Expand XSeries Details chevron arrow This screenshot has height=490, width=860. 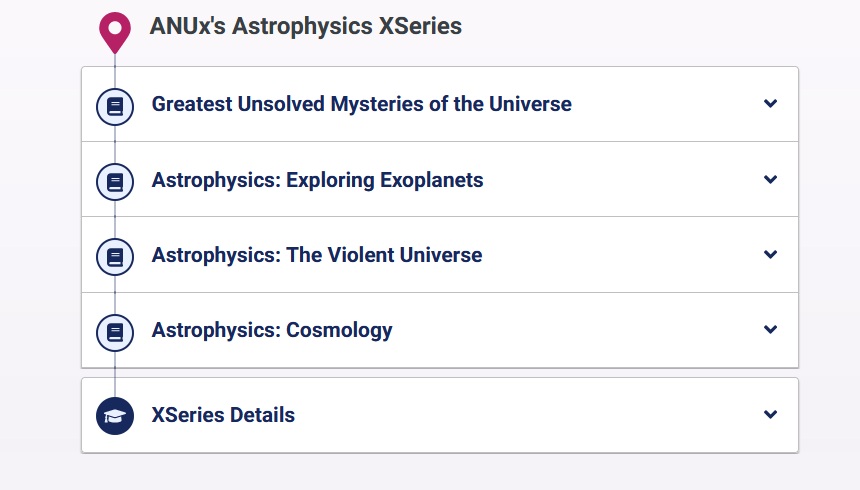point(770,415)
